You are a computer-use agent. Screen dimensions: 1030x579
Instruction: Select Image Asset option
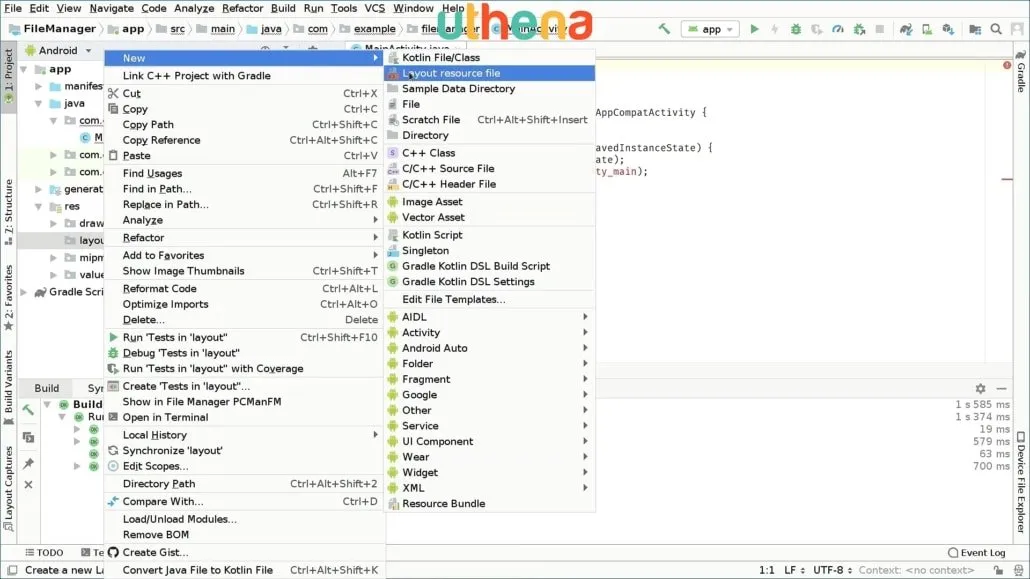[489, 202]
